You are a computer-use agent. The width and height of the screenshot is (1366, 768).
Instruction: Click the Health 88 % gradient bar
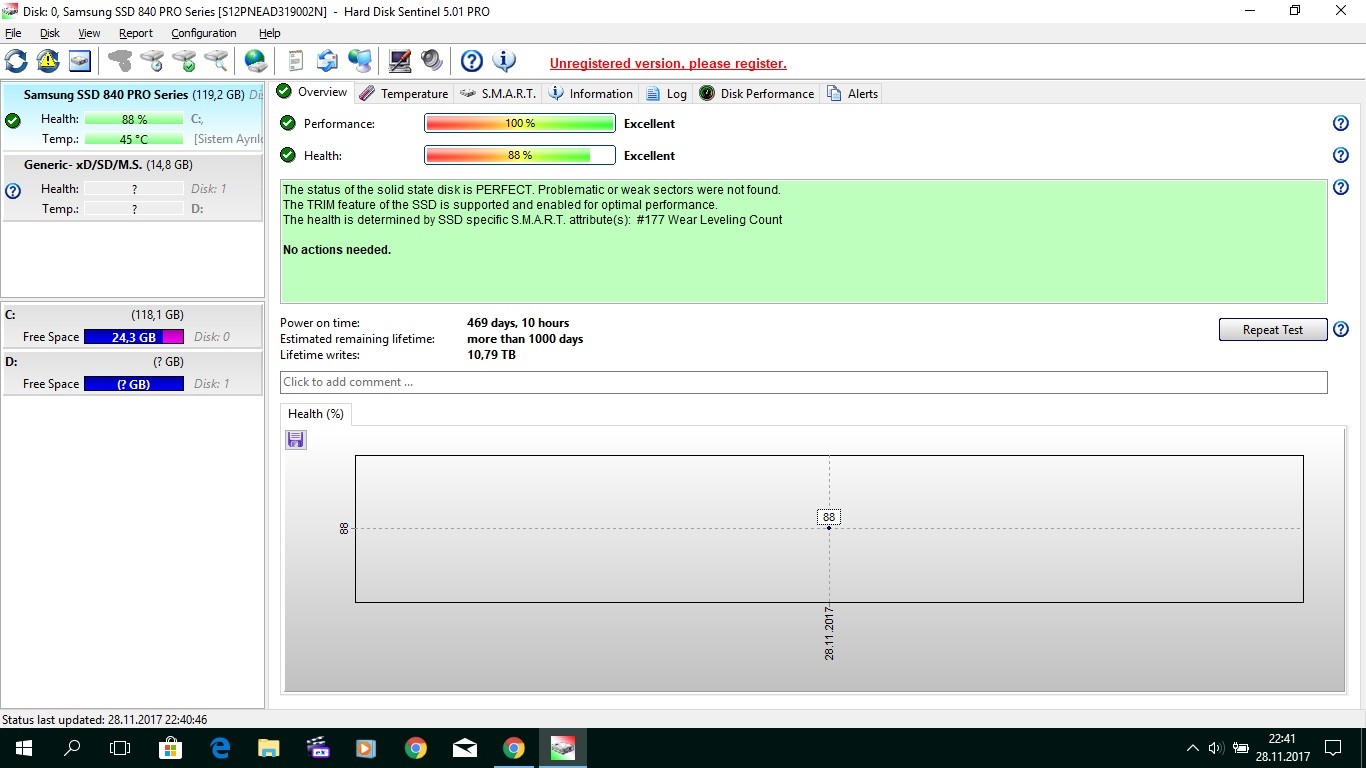pos(520,156)
